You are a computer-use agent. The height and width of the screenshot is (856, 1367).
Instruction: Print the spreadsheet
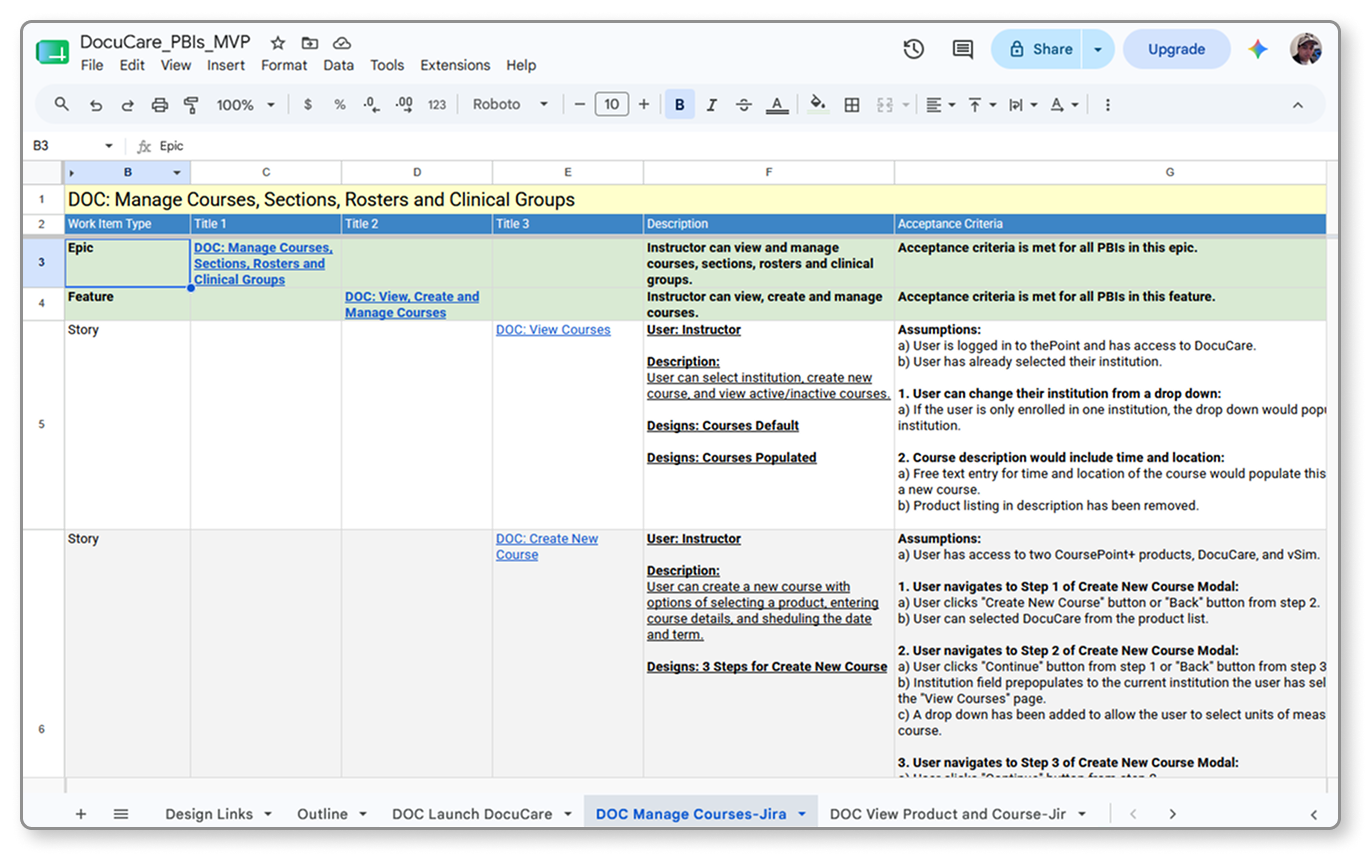160,105
